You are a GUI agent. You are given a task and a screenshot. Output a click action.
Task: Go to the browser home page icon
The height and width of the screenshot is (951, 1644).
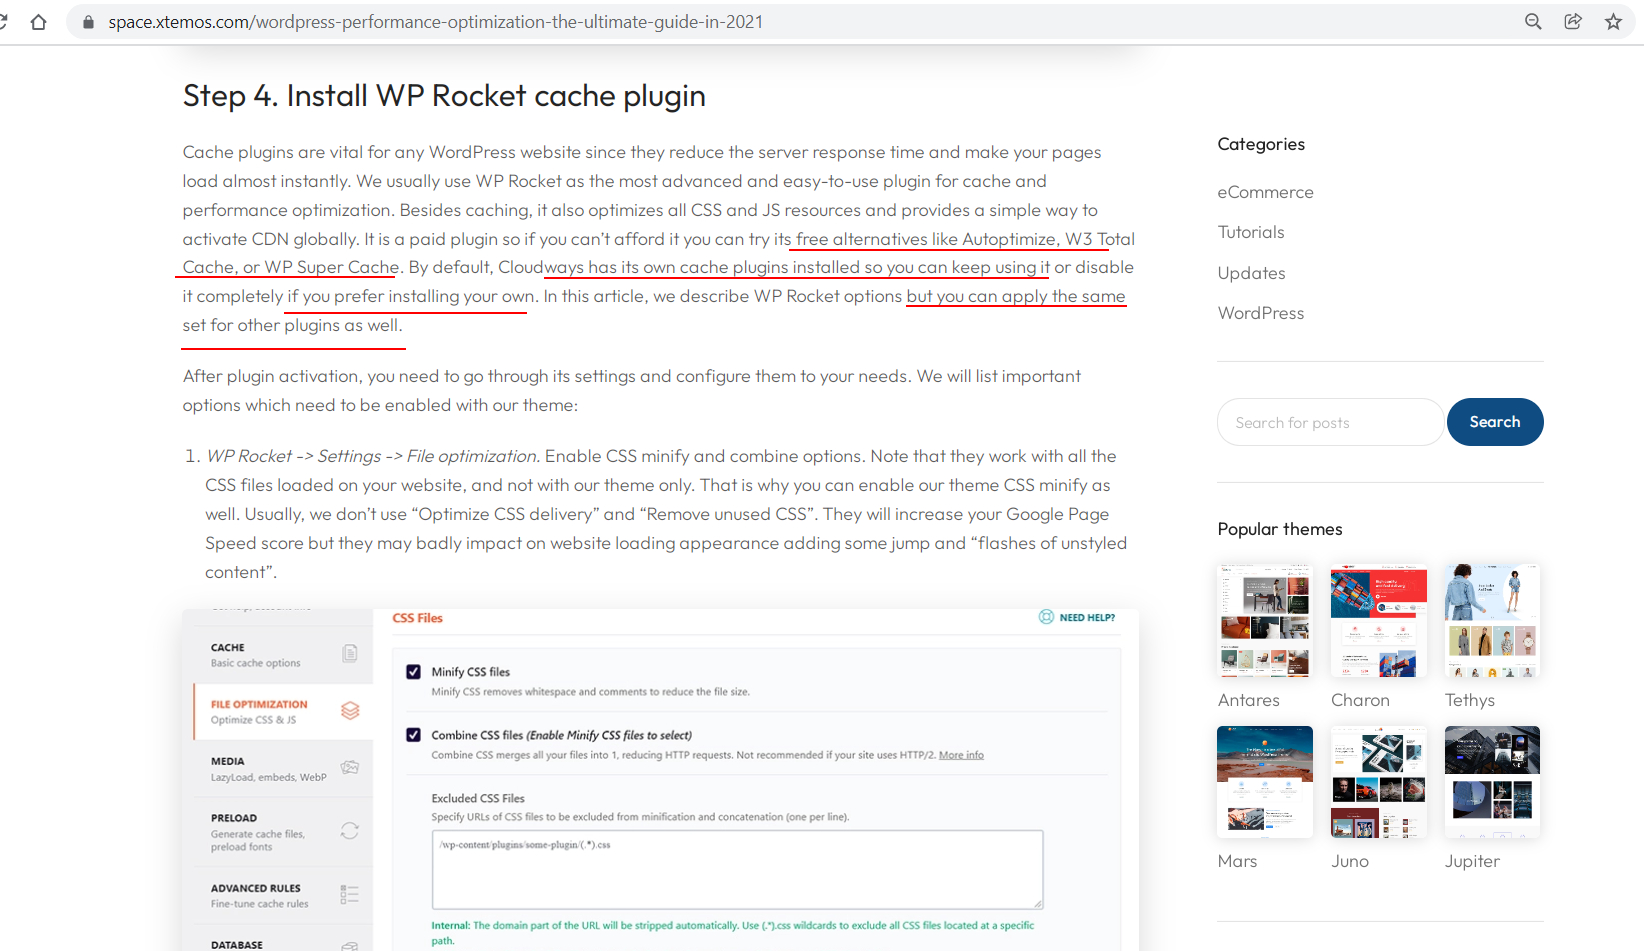tap(38, 22)
